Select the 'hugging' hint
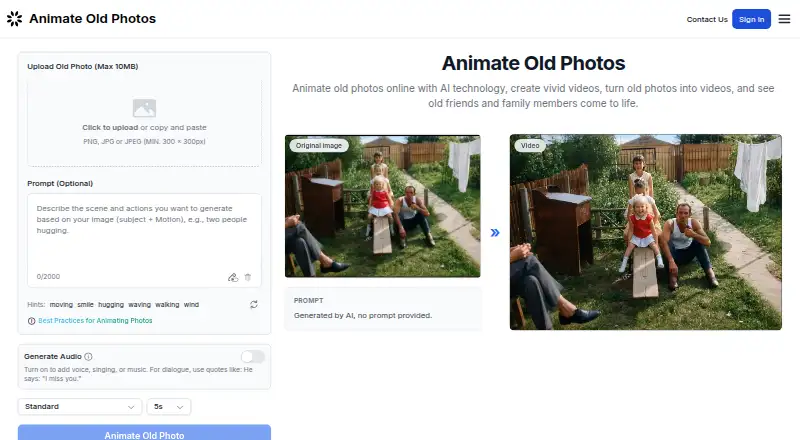This screenshot has width=800, height=440. (111, 305)
